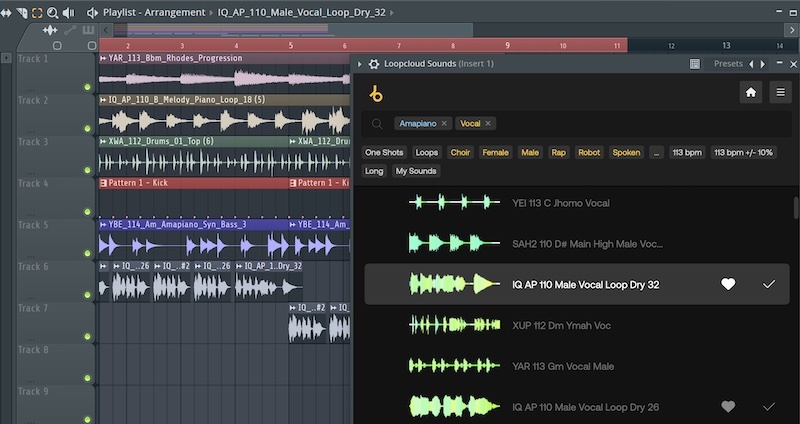The width and height of the screenshot is (800, 424).
Task: Click checkmark on IQ AP 110 Dry 32 row
Action: click(768, 284)
